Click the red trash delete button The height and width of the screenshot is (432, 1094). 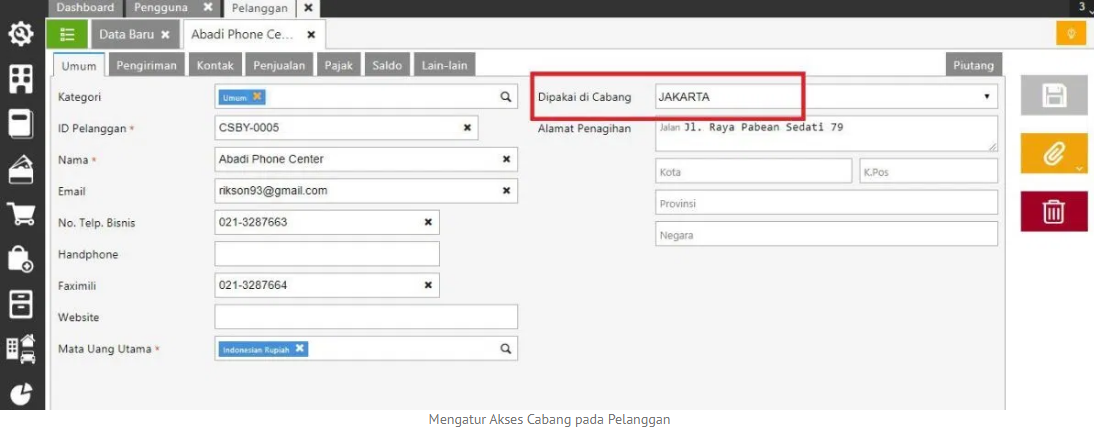click(x=1053, y=211)
